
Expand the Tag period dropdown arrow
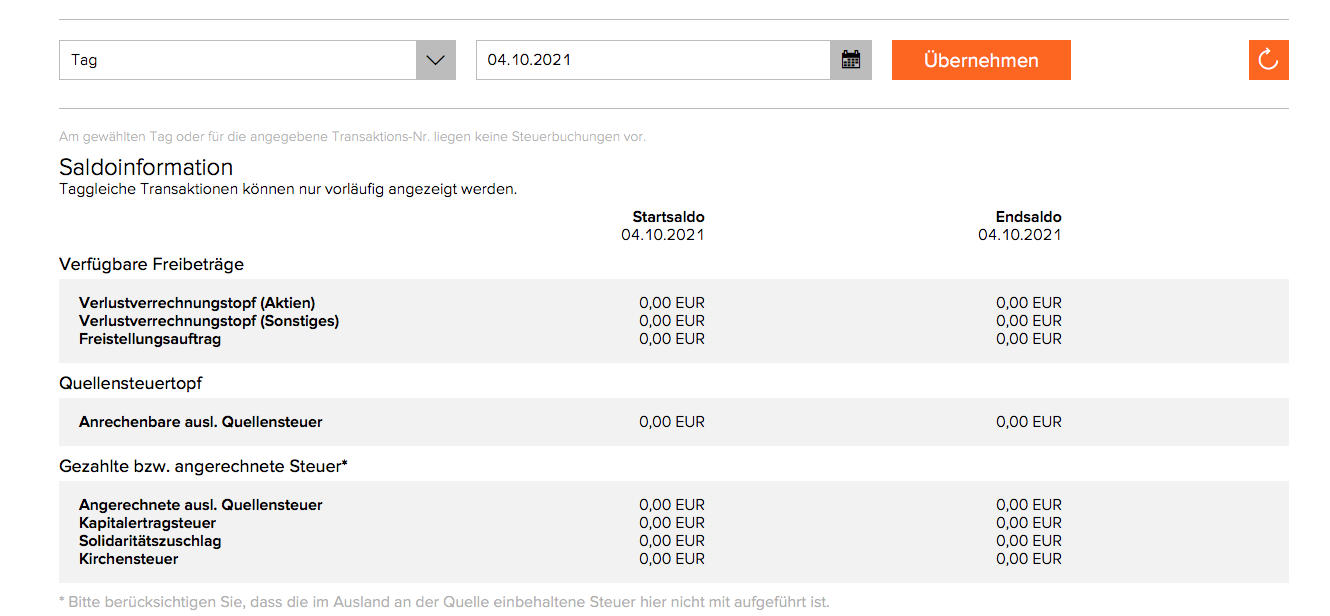tap(435, 60)
